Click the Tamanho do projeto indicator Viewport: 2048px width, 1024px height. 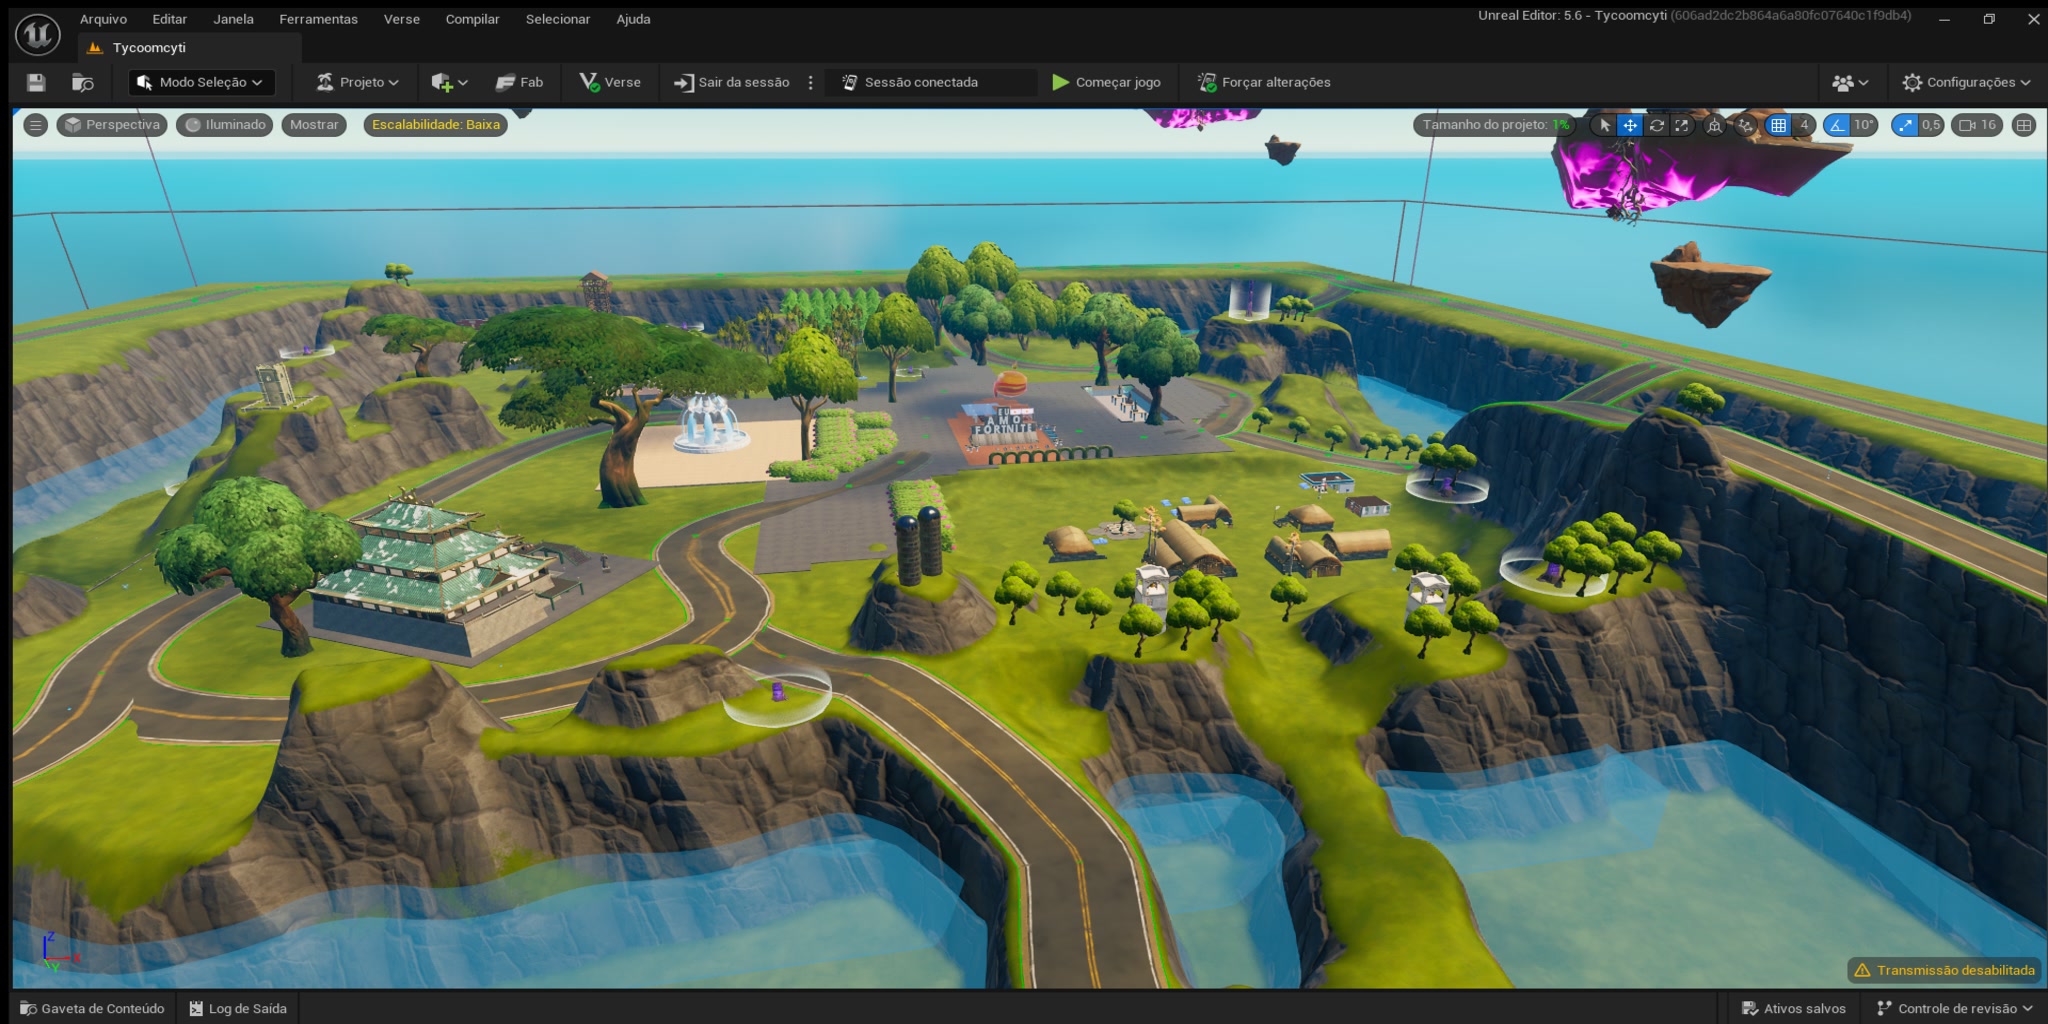point(1495,125)
